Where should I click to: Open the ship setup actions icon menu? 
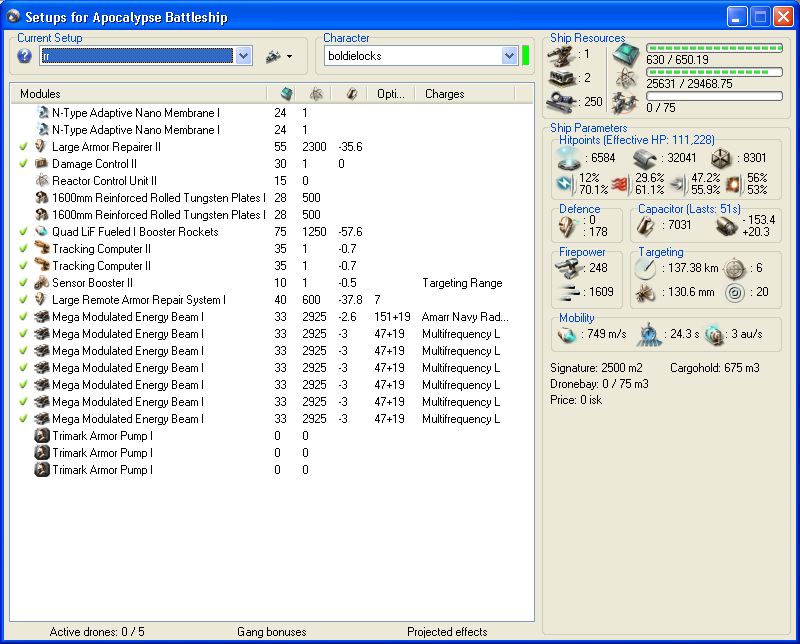coord(279,56)
